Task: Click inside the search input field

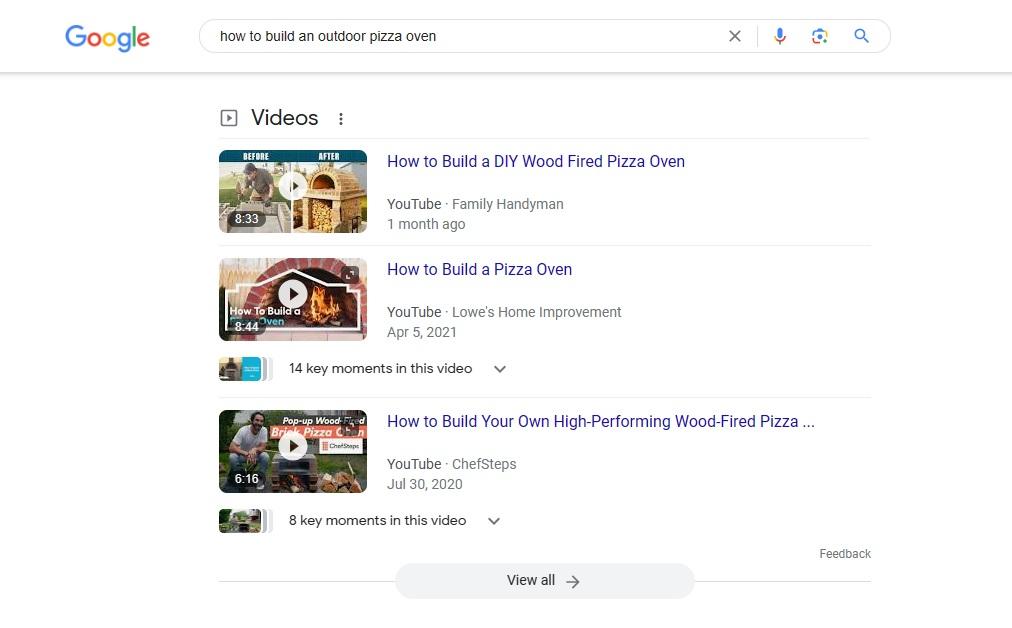Action: pos(460,36)
